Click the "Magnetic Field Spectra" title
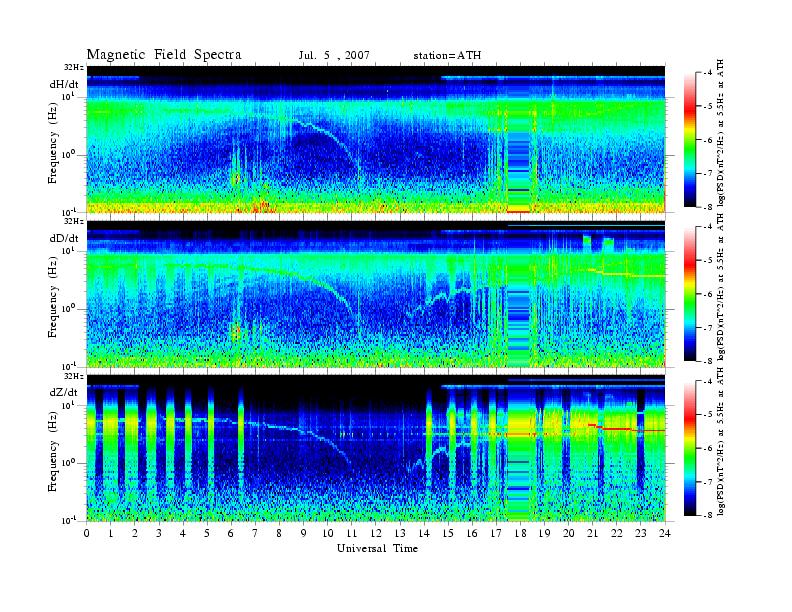Image resolution: width=792 pixels, height=612 pixels. point(164,55)
